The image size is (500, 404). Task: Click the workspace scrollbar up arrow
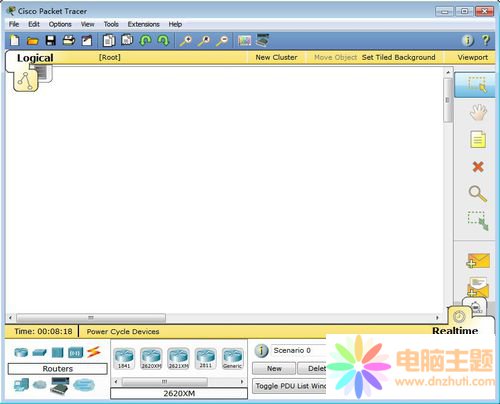click(448, 72)
